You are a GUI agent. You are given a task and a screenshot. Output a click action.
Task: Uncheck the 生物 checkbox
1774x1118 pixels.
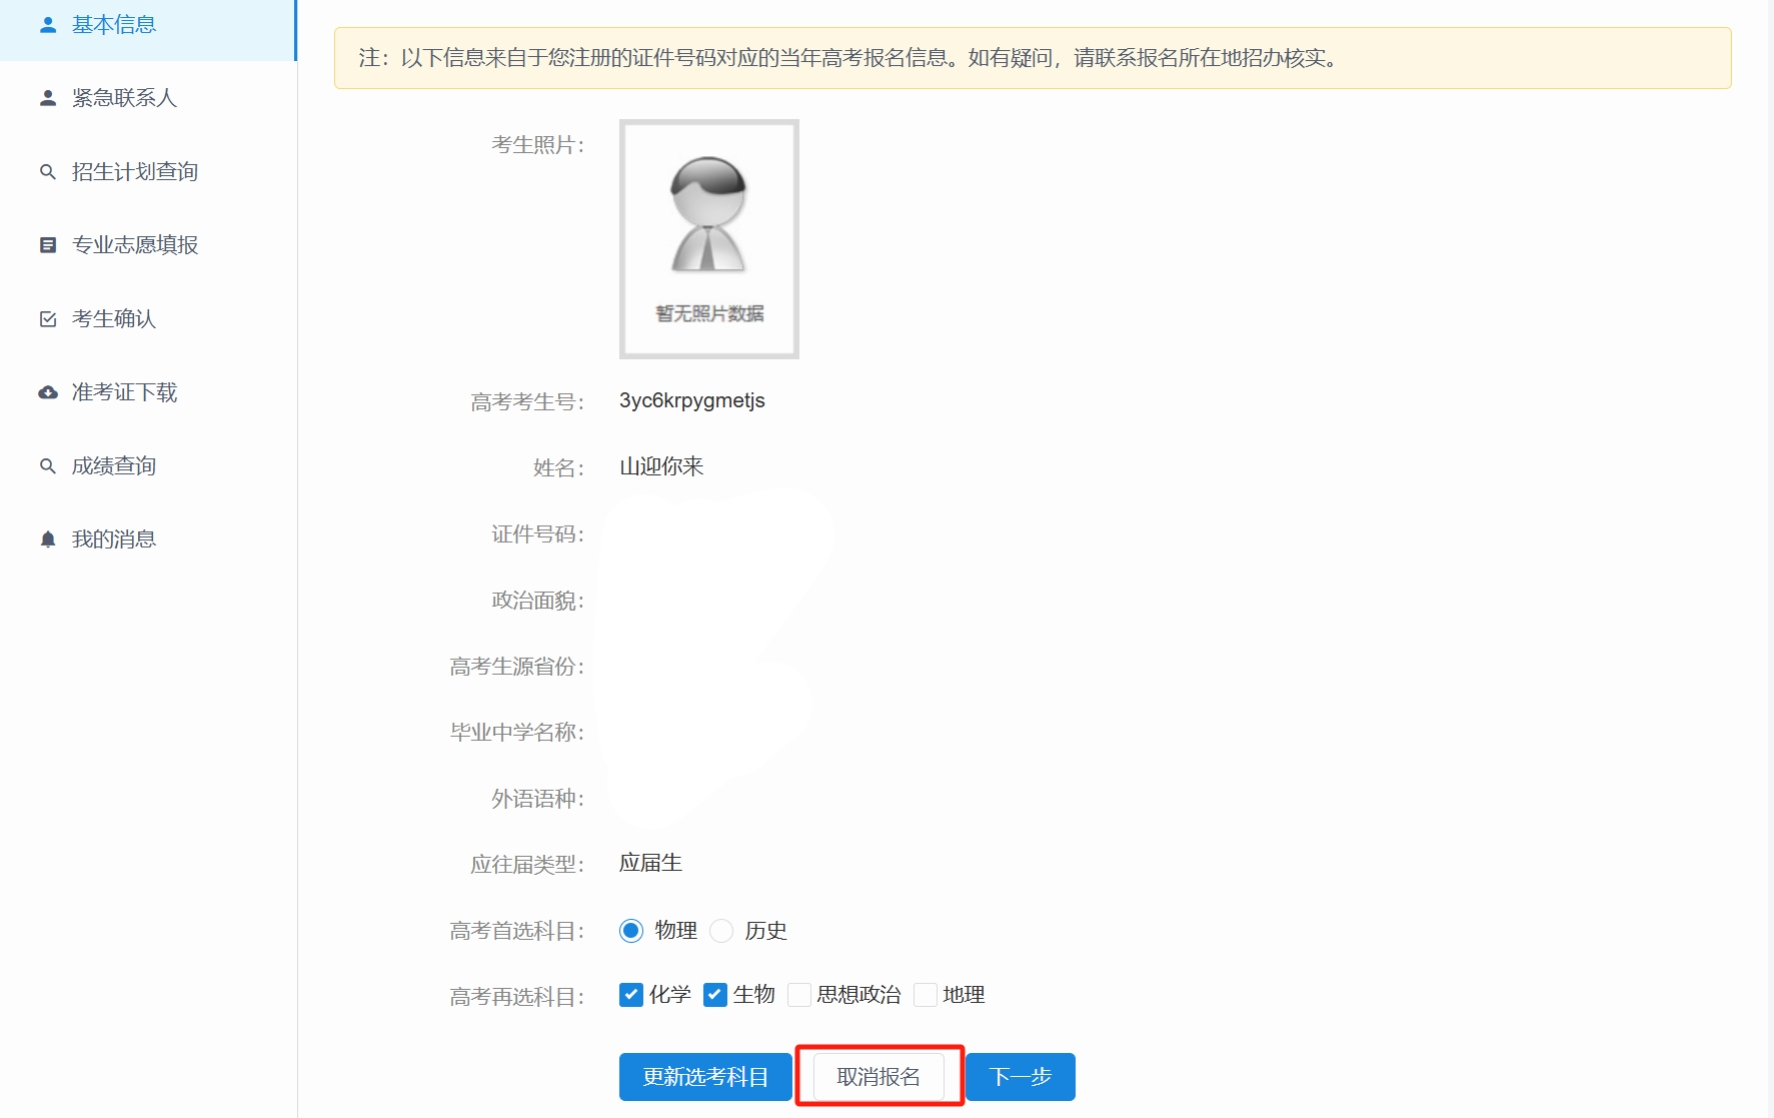(715, 995)
